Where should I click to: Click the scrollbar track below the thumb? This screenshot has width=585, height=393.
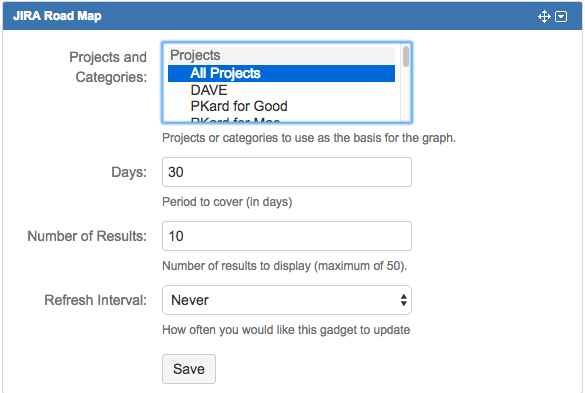pos(406,95)
